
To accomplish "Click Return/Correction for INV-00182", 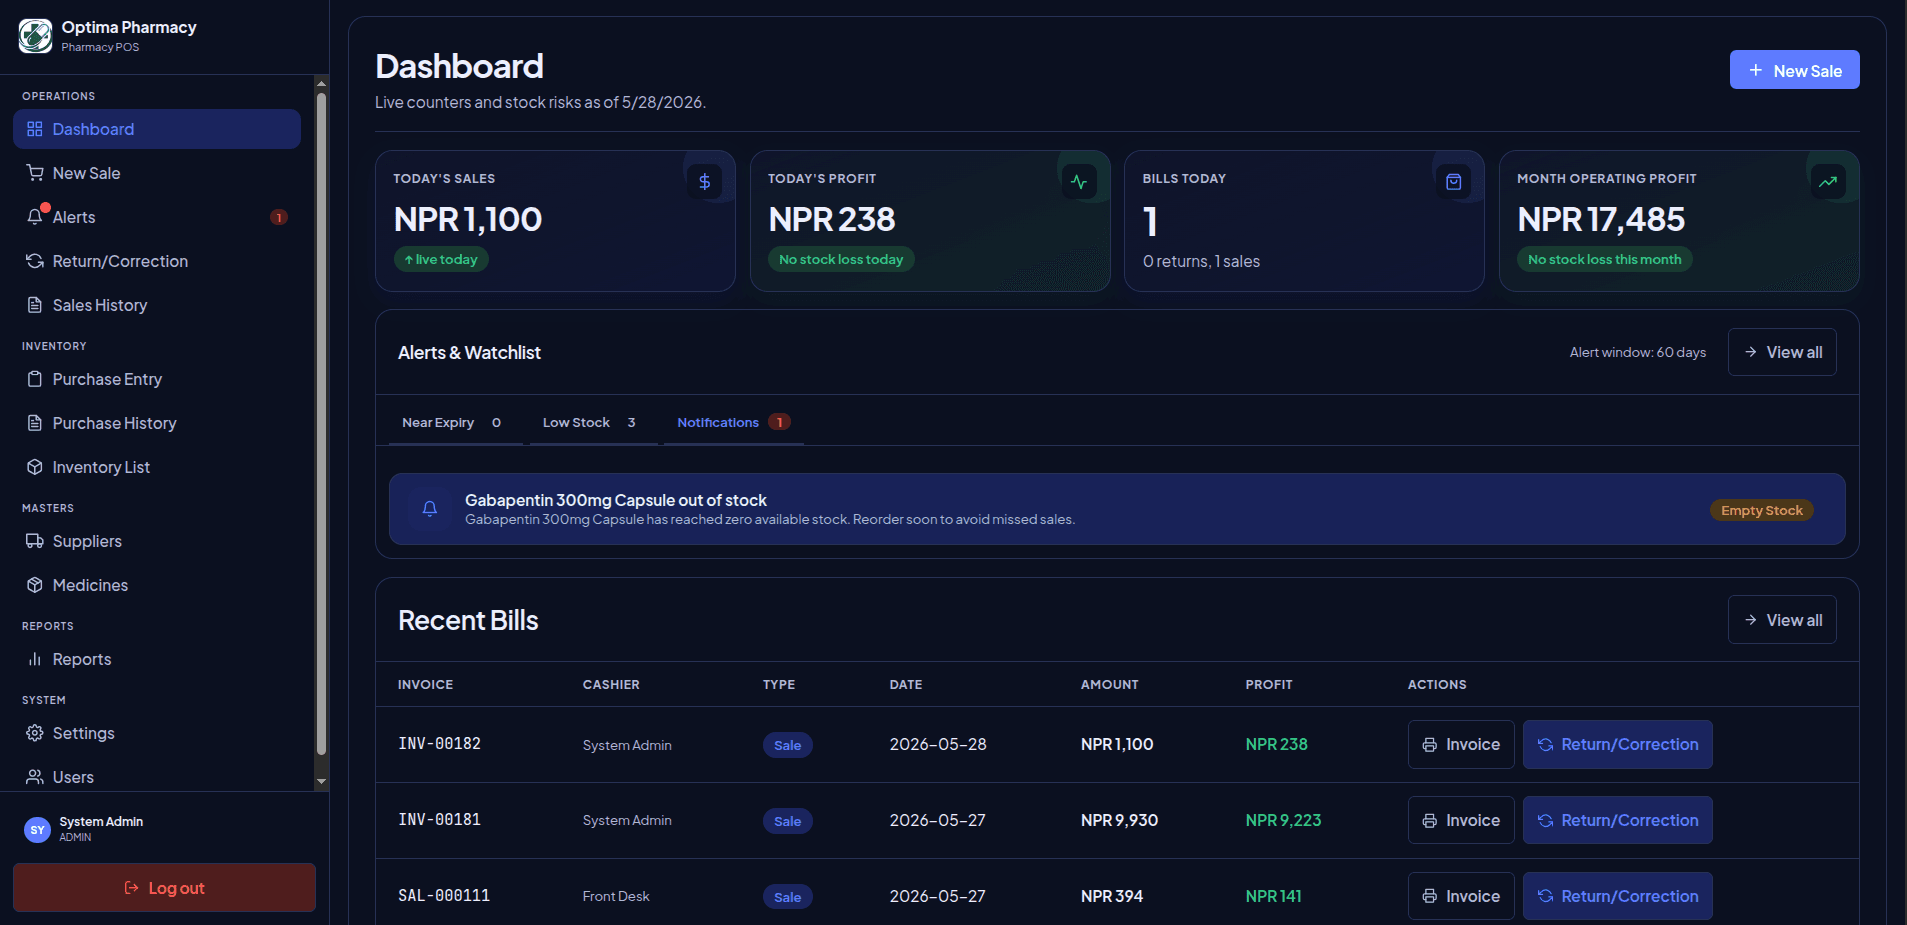I will click(x=1618, y=744).
